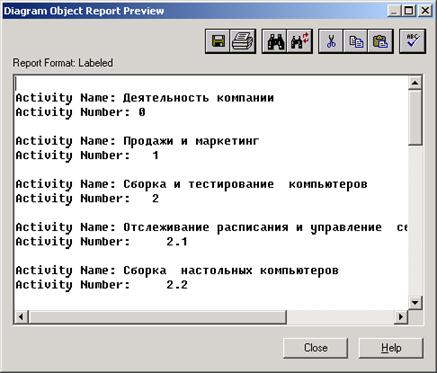Click the horizontal scrollbar left arrow
Viewport: 437px width, 373px height.
pos(21,317)
